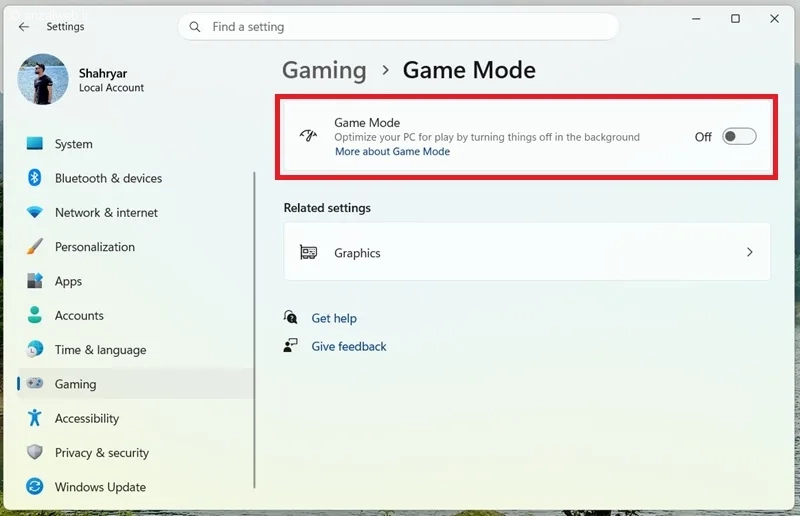Click the Shahryar account name
This screenshot has width=800, height=516.
click(x=103, y=73)
